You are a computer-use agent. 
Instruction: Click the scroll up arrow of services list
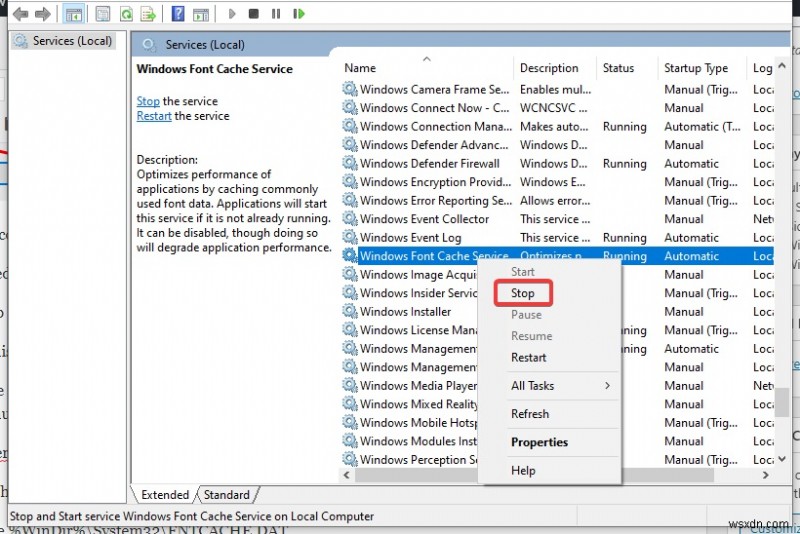pos(782,66)
